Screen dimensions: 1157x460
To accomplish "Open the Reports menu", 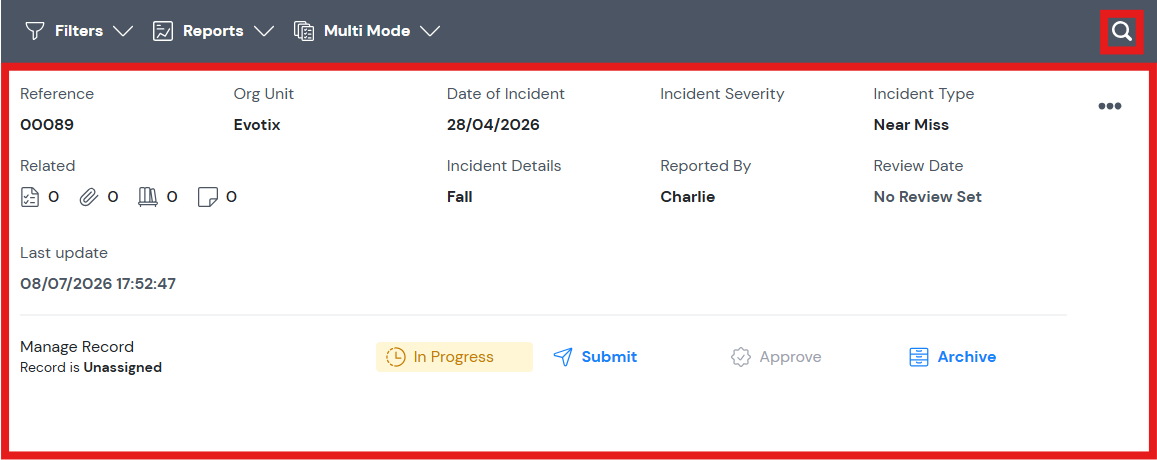I will [213, 31].
